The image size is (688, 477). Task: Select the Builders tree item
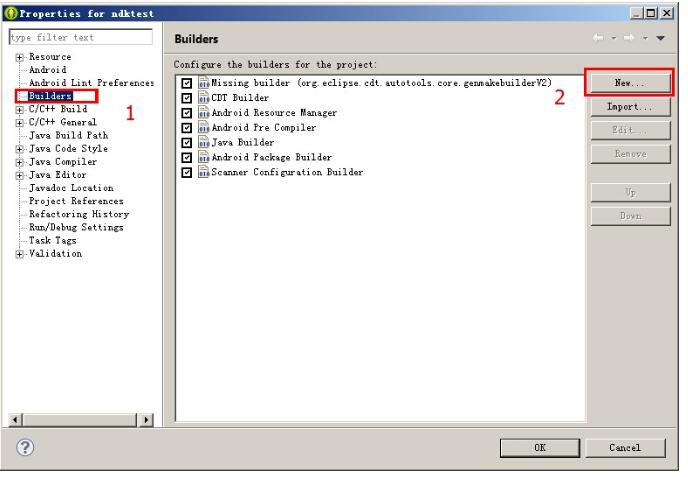50,96
